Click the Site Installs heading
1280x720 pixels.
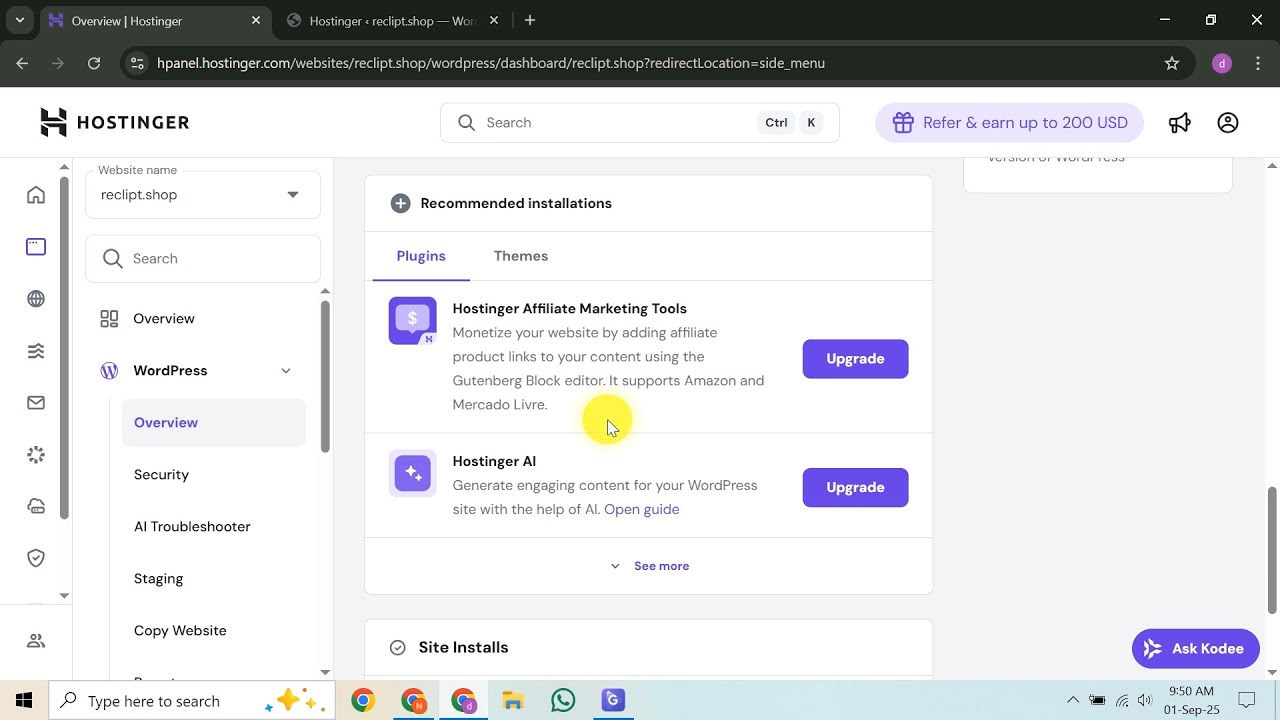[463, 648]
